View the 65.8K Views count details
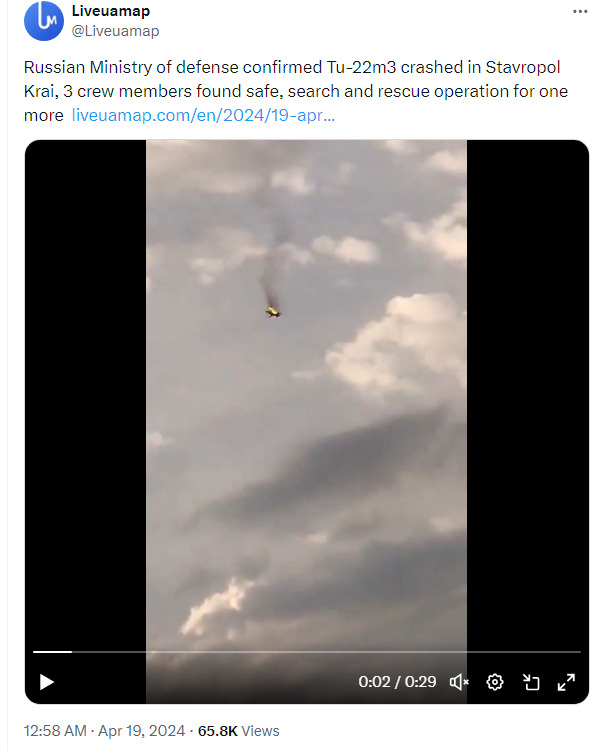591x751 pixels. click(x=239, y=731)
